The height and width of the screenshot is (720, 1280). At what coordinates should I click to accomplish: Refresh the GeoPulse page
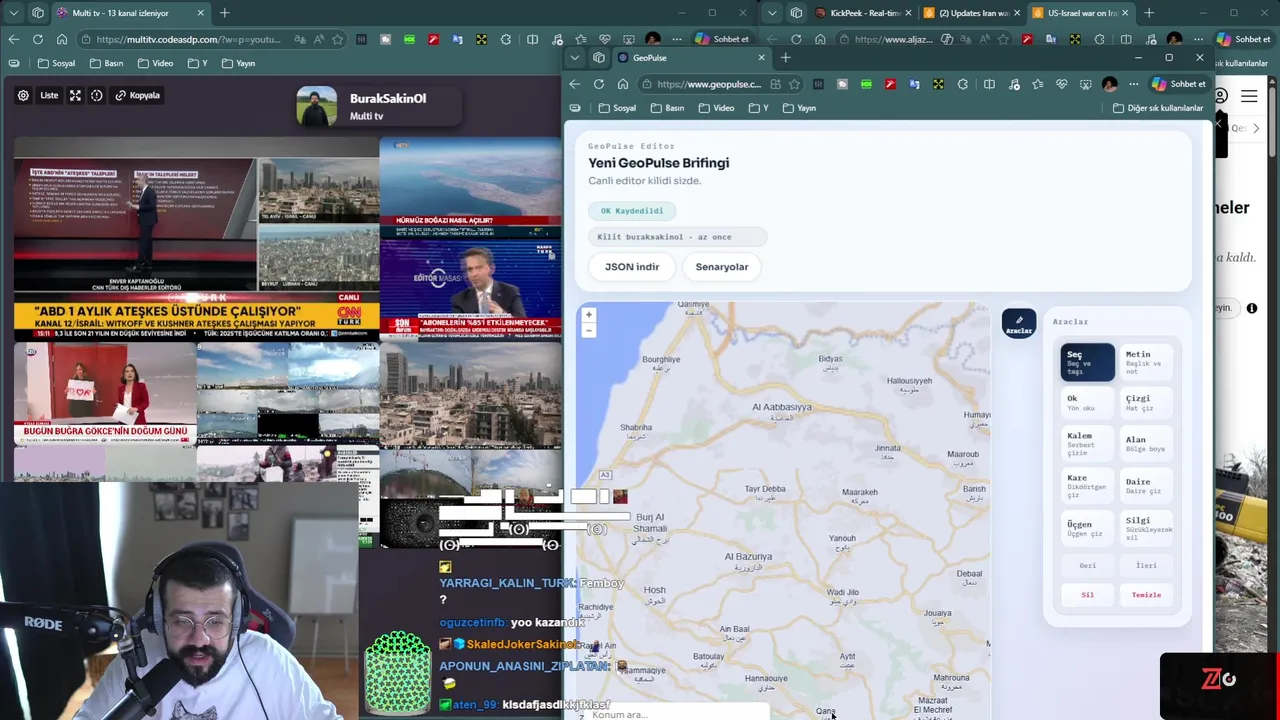click(x=599, y=84)
